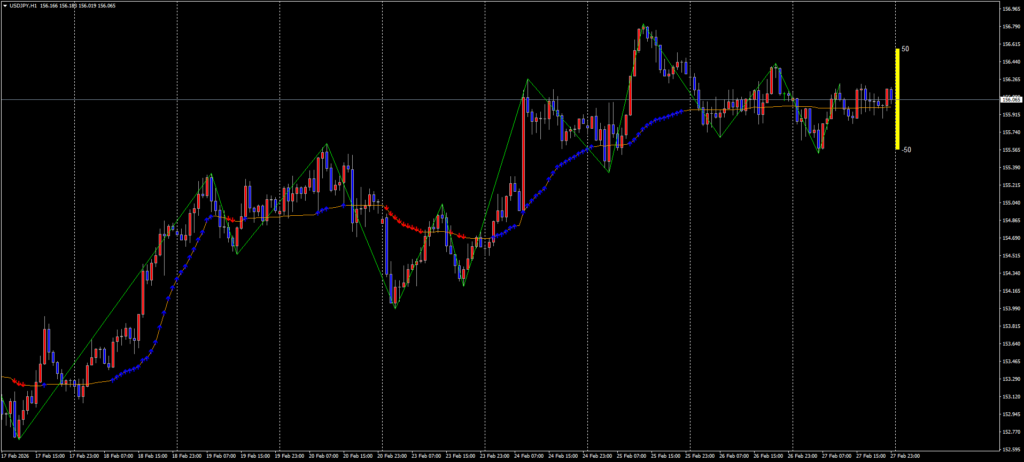Select the 17 Feb 2026 time label

[x=16, y=456]
